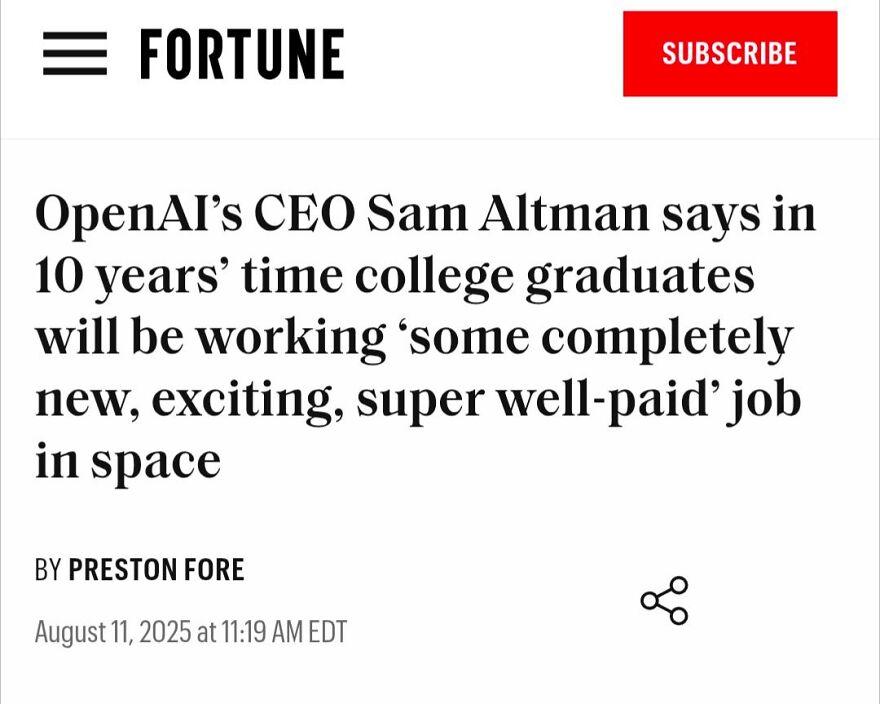
Task: Click the BY PRESTON FORE byline
Action: click(x=140, y=570)
